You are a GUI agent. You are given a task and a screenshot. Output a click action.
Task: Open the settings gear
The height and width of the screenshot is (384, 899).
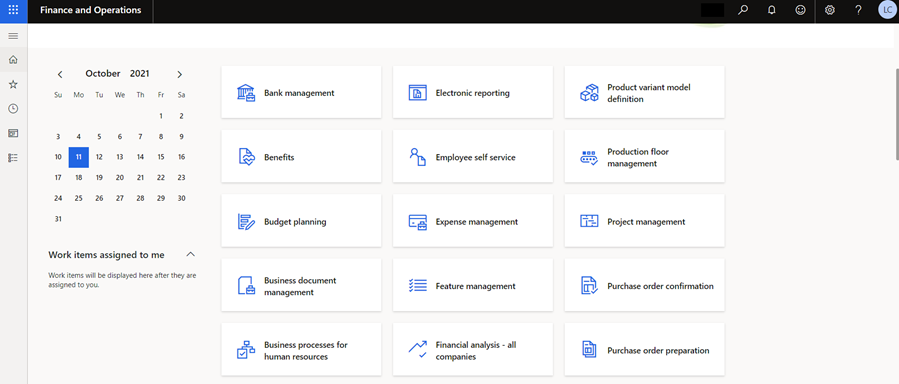pos(830,10)
